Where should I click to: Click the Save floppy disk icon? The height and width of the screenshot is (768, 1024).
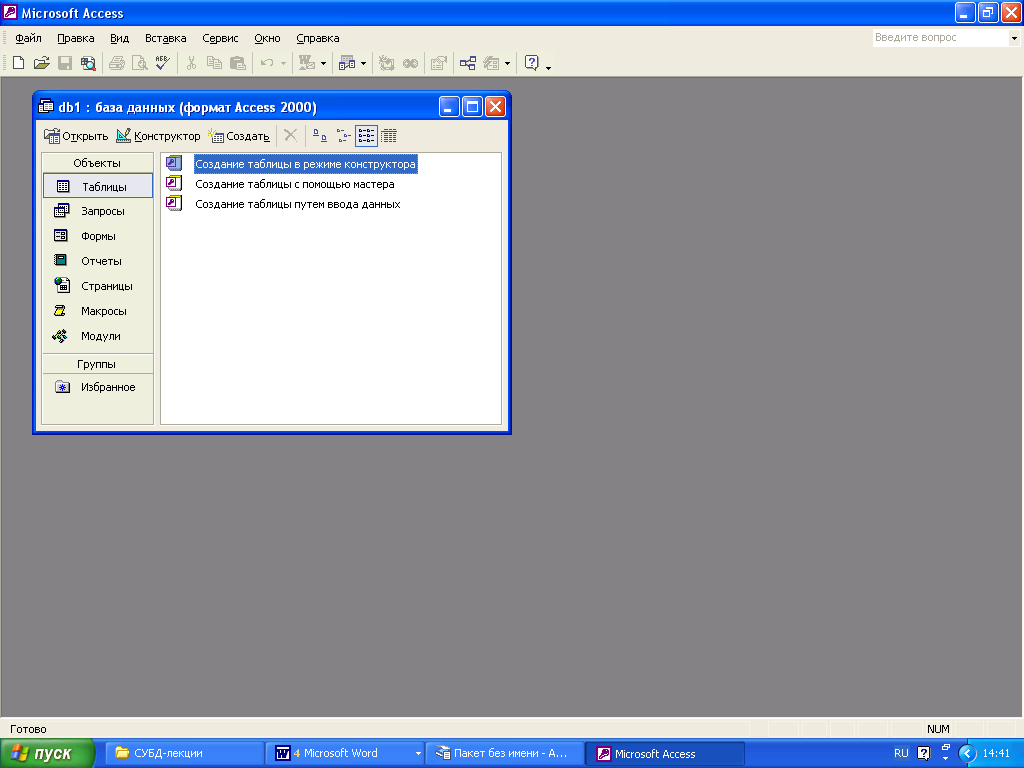pyautogui.click(x=65, y=63)
